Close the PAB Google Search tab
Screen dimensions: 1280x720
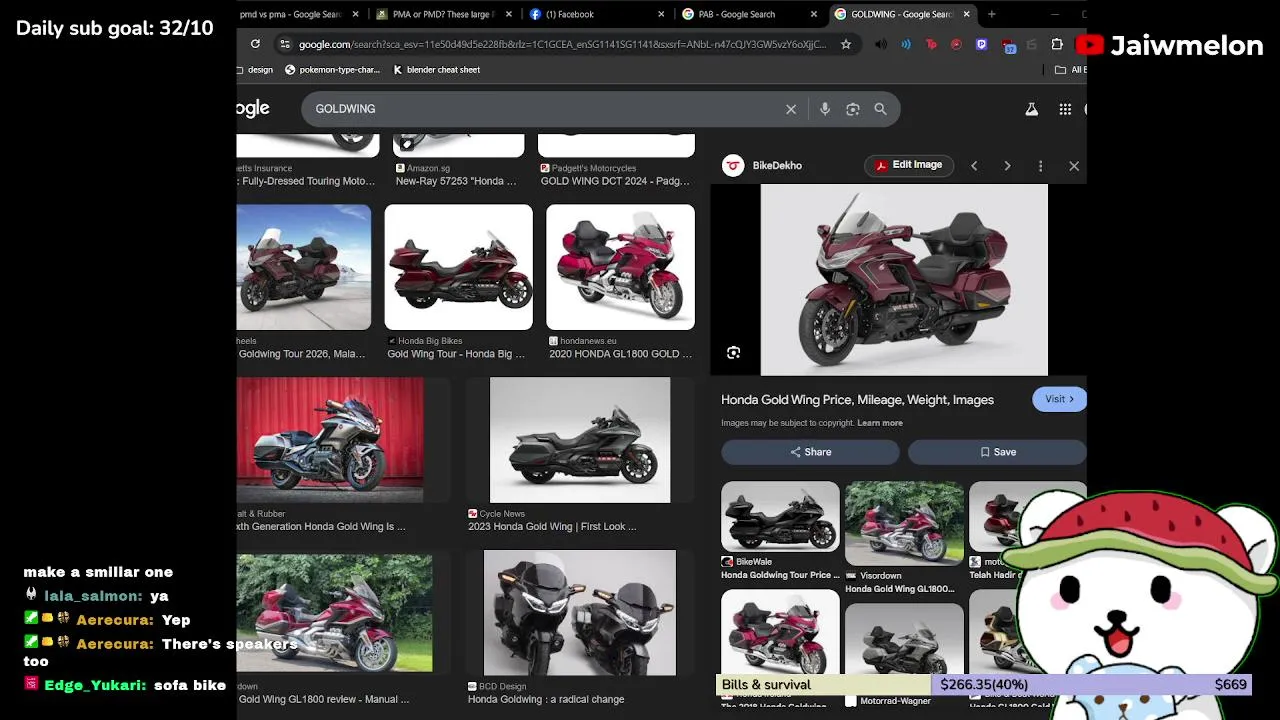click(x=814, y=14)
